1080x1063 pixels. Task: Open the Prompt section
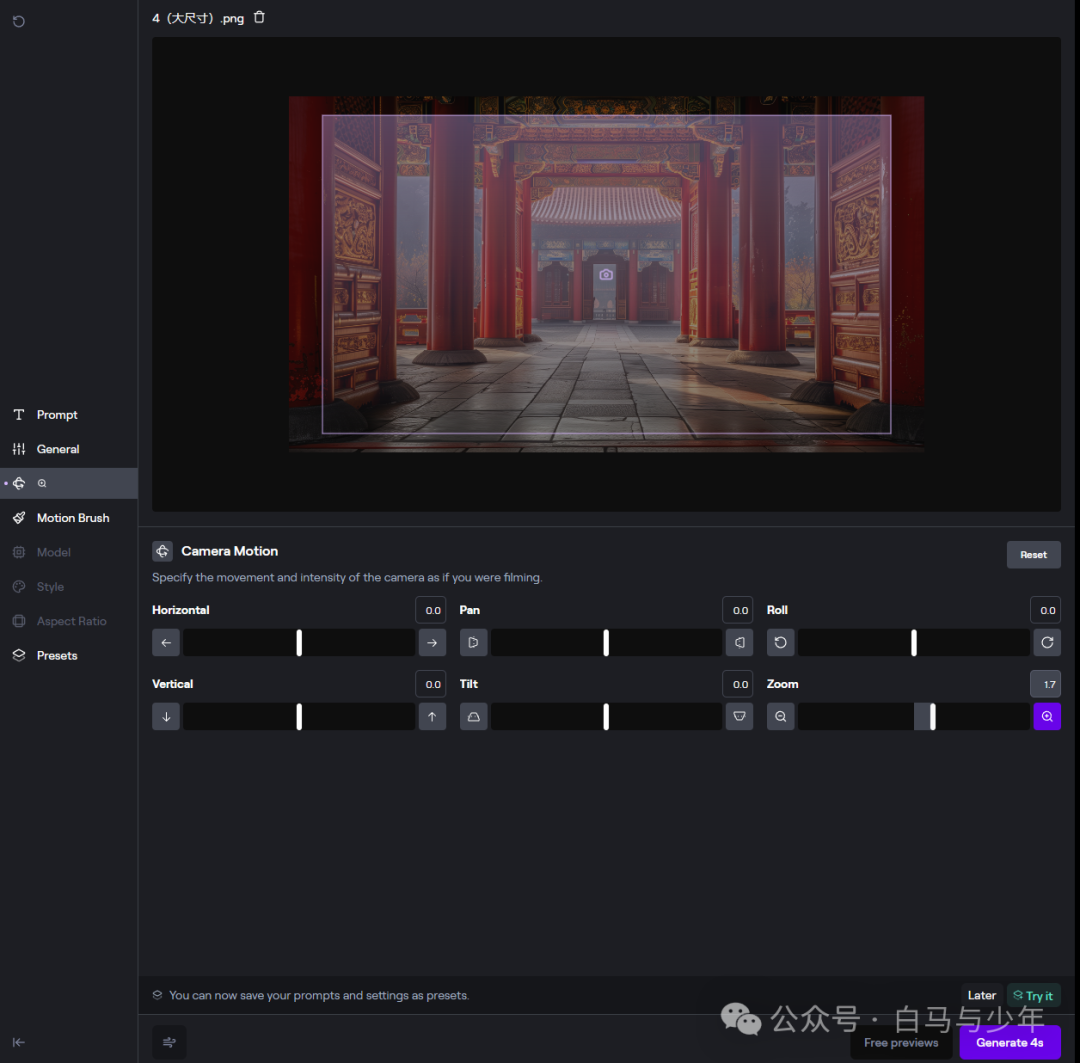pyautogui.click(x=57, y=415)
